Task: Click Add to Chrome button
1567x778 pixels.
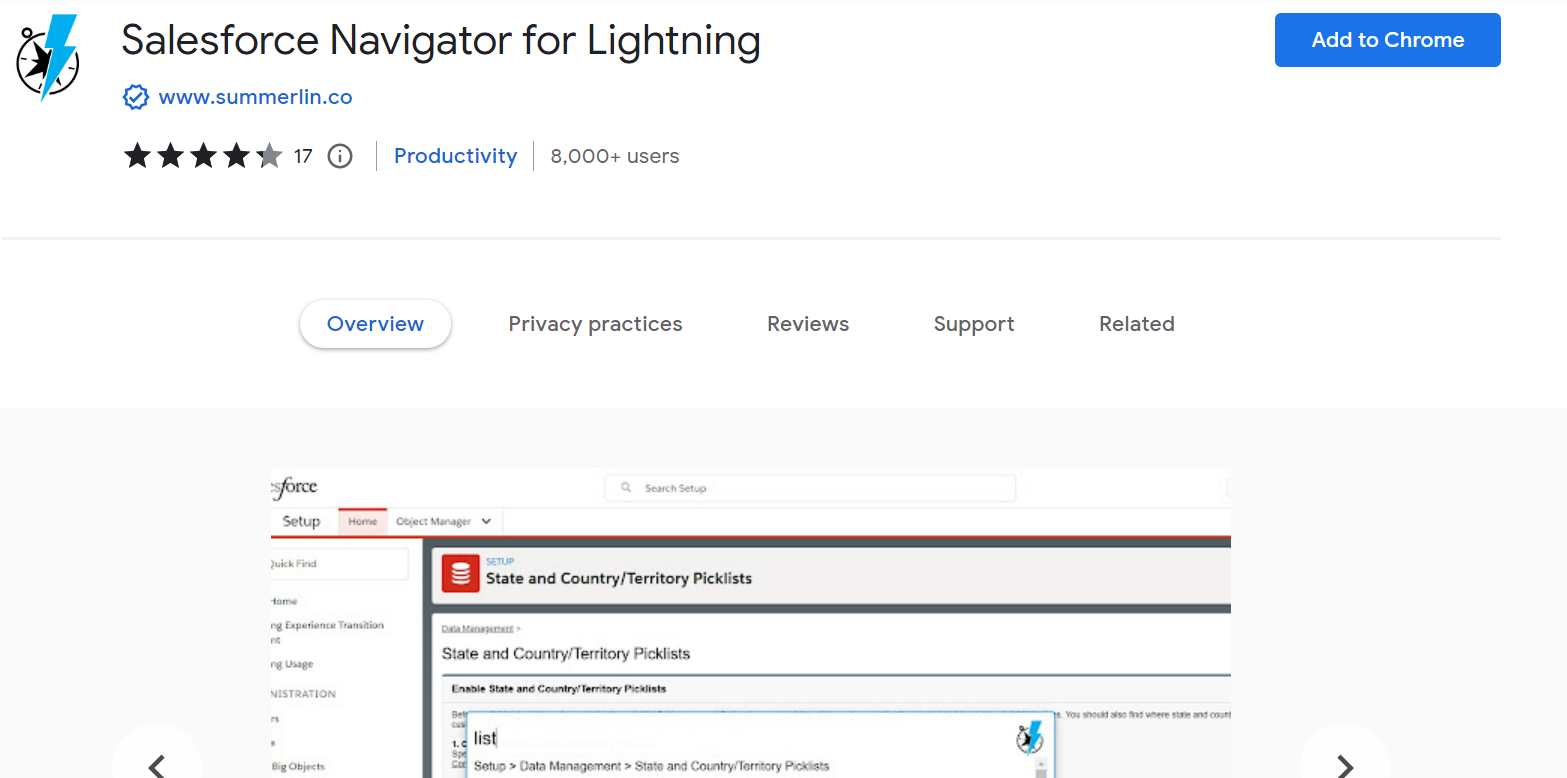Action: 1388,40
